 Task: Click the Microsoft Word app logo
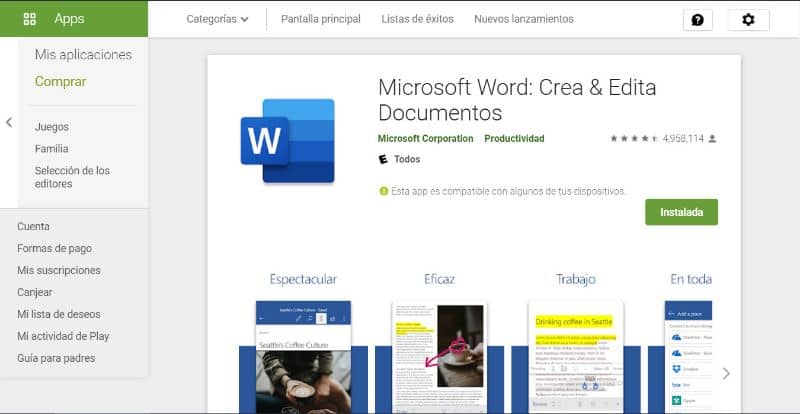coord(288,141)
